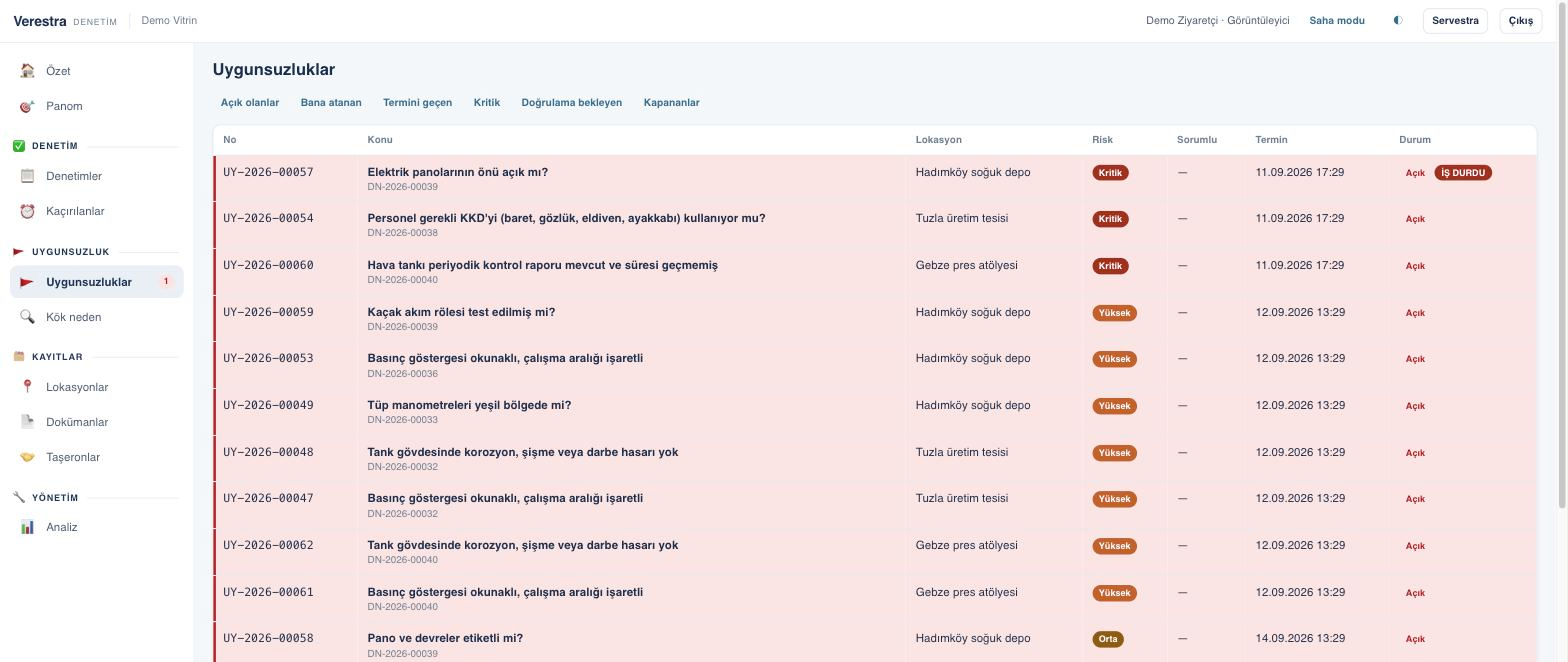This screenshot has height=662, width=1568.
Task: Click the Özet house icon in sidebar
Action: [27, 71]
